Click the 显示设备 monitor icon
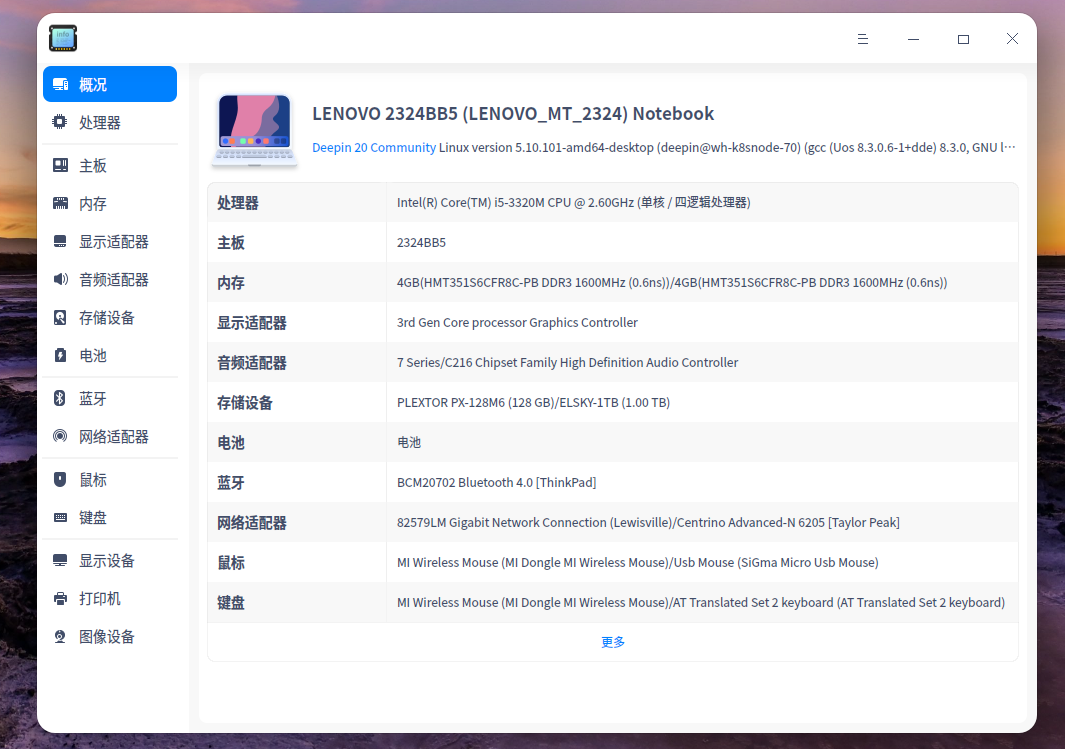This screenshot has width=1065, height=749. [60, 560]
